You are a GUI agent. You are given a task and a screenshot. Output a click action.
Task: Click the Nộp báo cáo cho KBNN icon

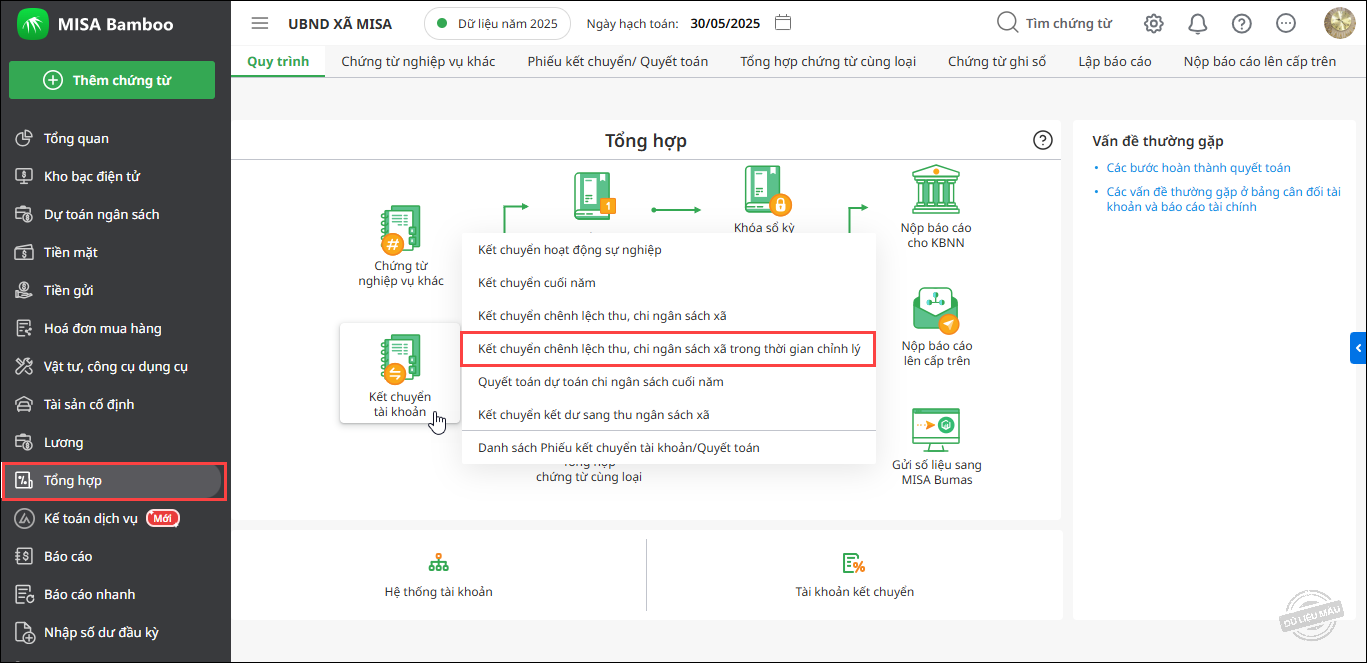(935, 191)
